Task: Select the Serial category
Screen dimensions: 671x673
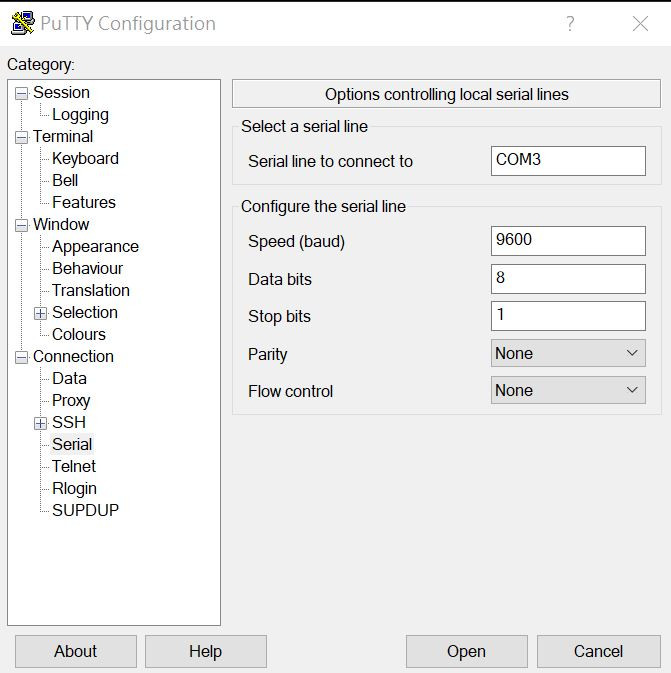Action: click(72, 444)
